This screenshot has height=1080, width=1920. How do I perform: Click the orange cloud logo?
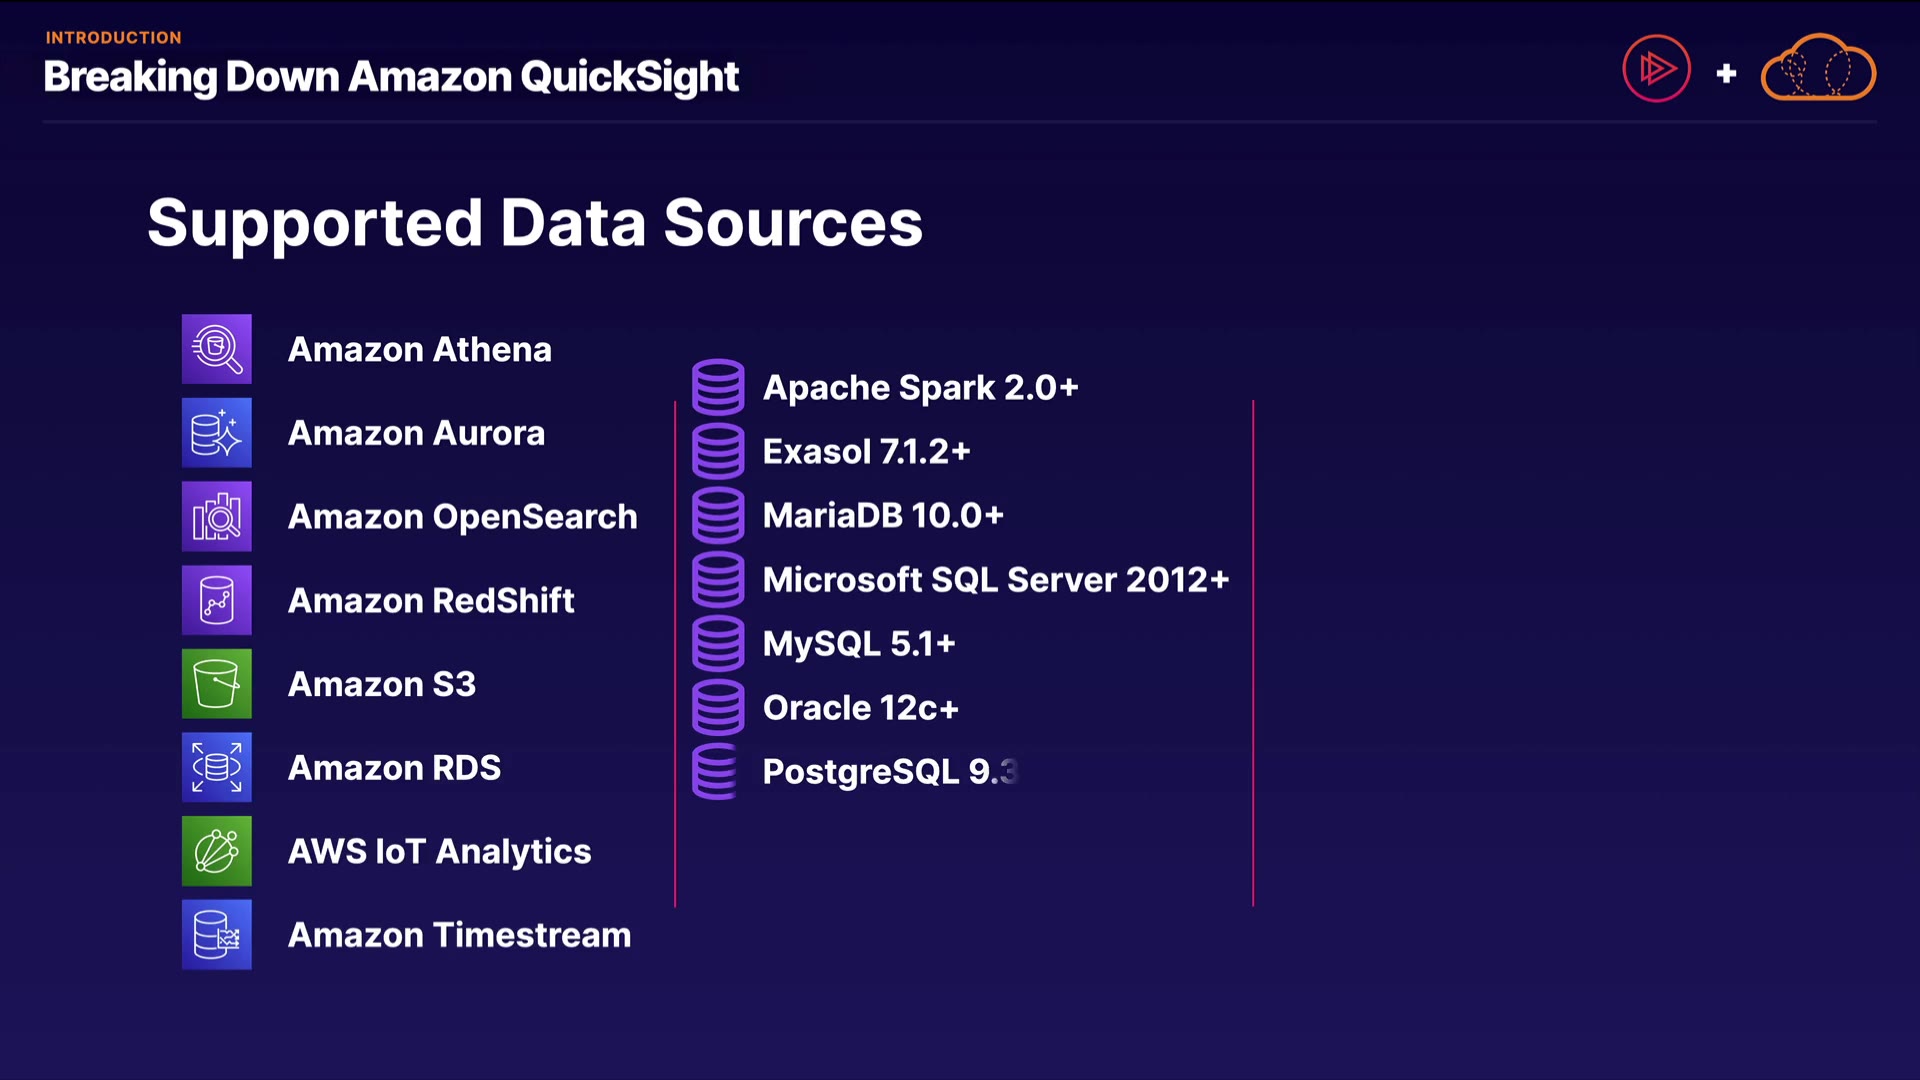(1818, 69)
